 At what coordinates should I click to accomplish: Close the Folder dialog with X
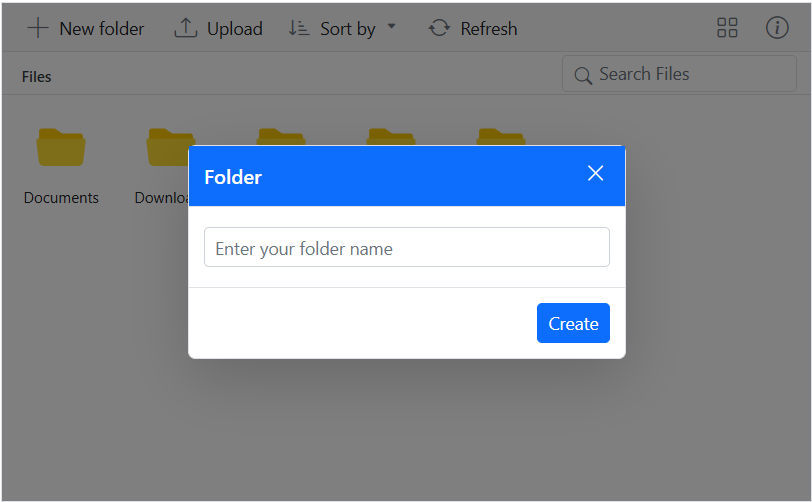595,173
